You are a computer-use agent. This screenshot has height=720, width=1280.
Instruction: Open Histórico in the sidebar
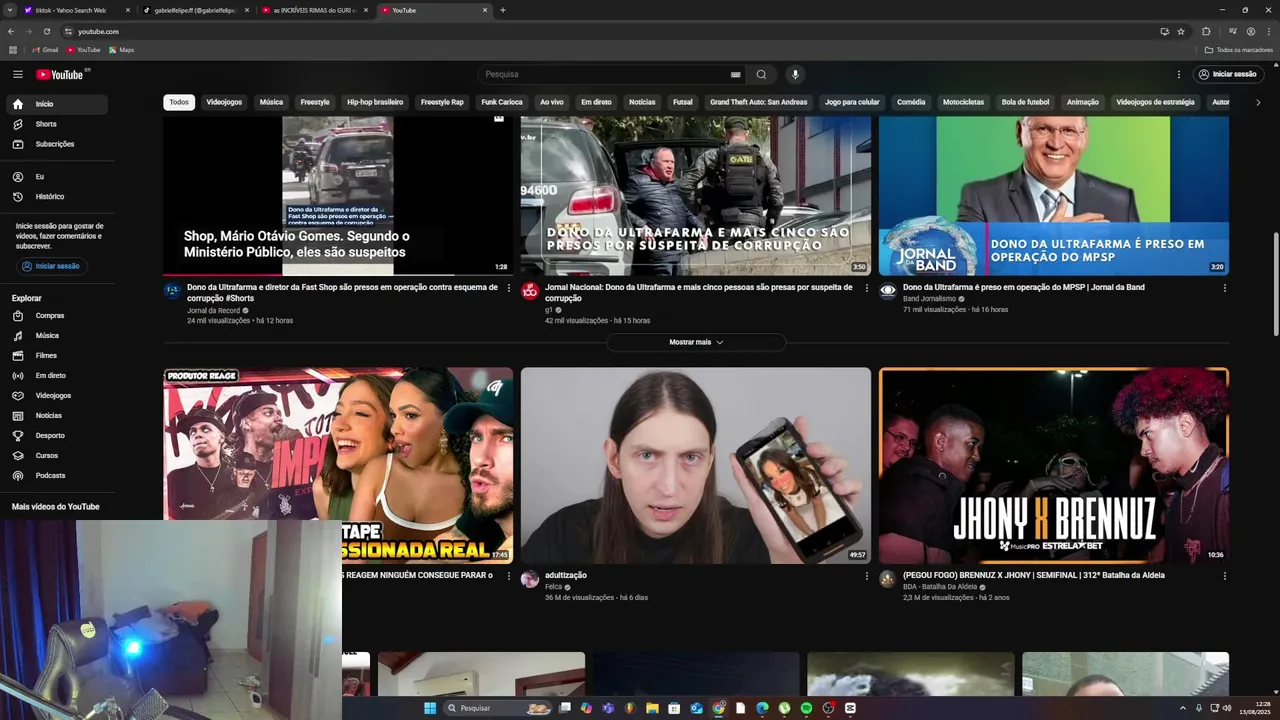tap(59, 197)
